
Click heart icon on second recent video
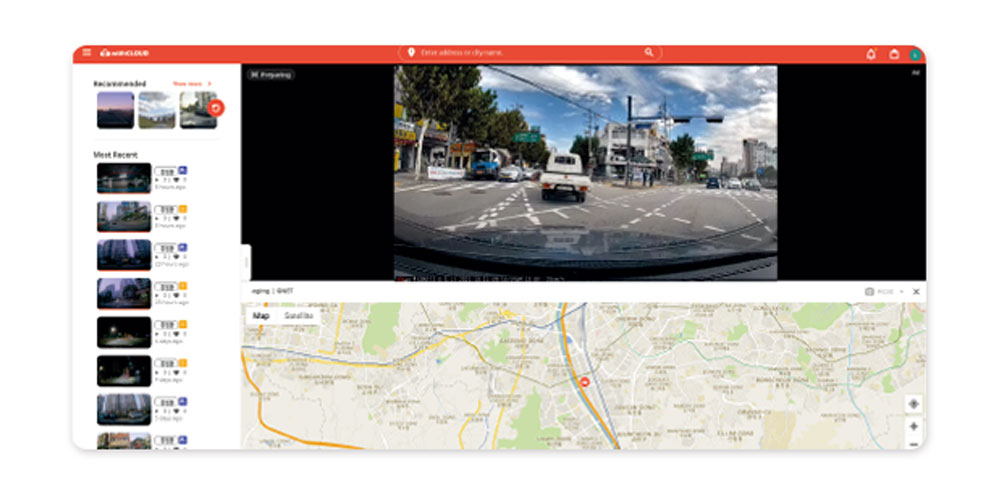(x=176, y=219)
